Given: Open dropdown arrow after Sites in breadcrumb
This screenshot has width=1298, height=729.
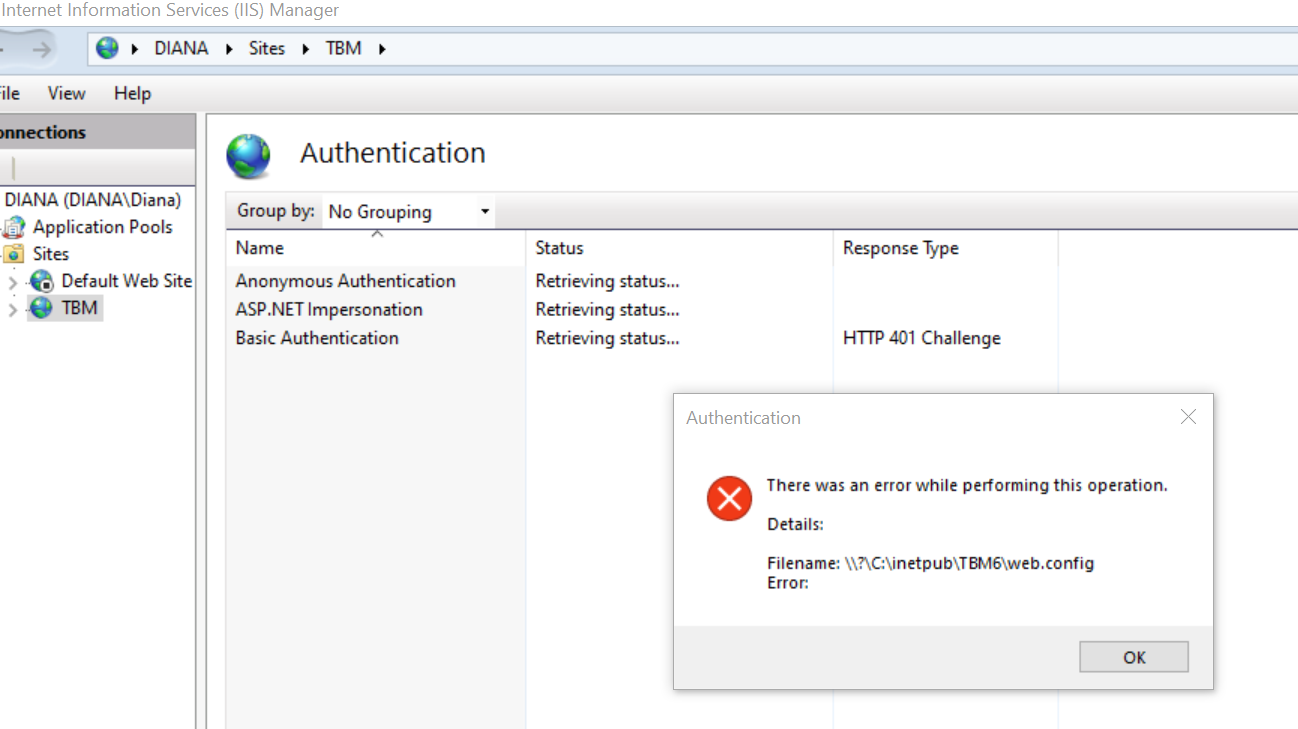Looking at the screenshot, I should (x=306, y=48).
